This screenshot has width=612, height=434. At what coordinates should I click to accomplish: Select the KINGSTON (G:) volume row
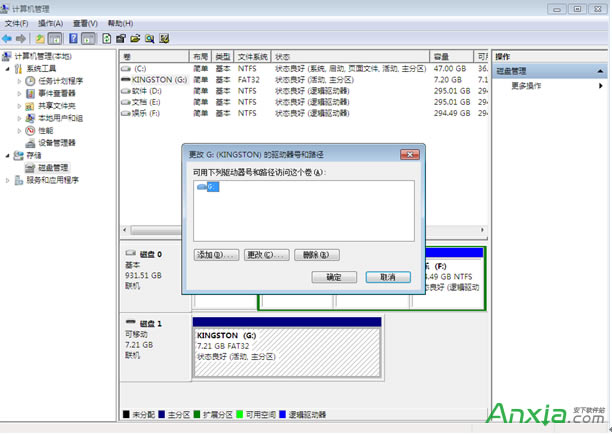153,78
